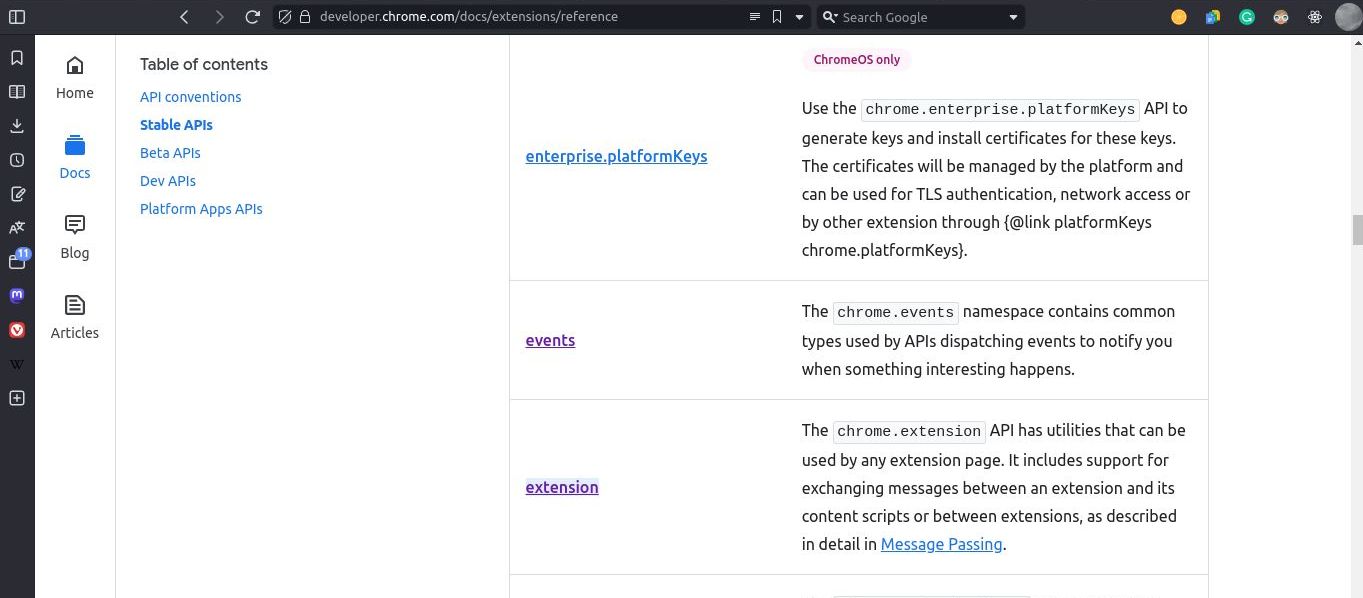Viewport: 1363px width, 598px height.
Task: Open the Bookmarks panel
Action: tap(17, 57)
